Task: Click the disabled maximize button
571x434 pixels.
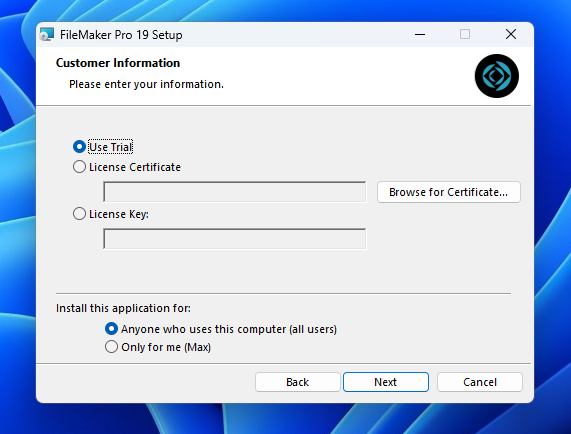Action: (465, 34)
